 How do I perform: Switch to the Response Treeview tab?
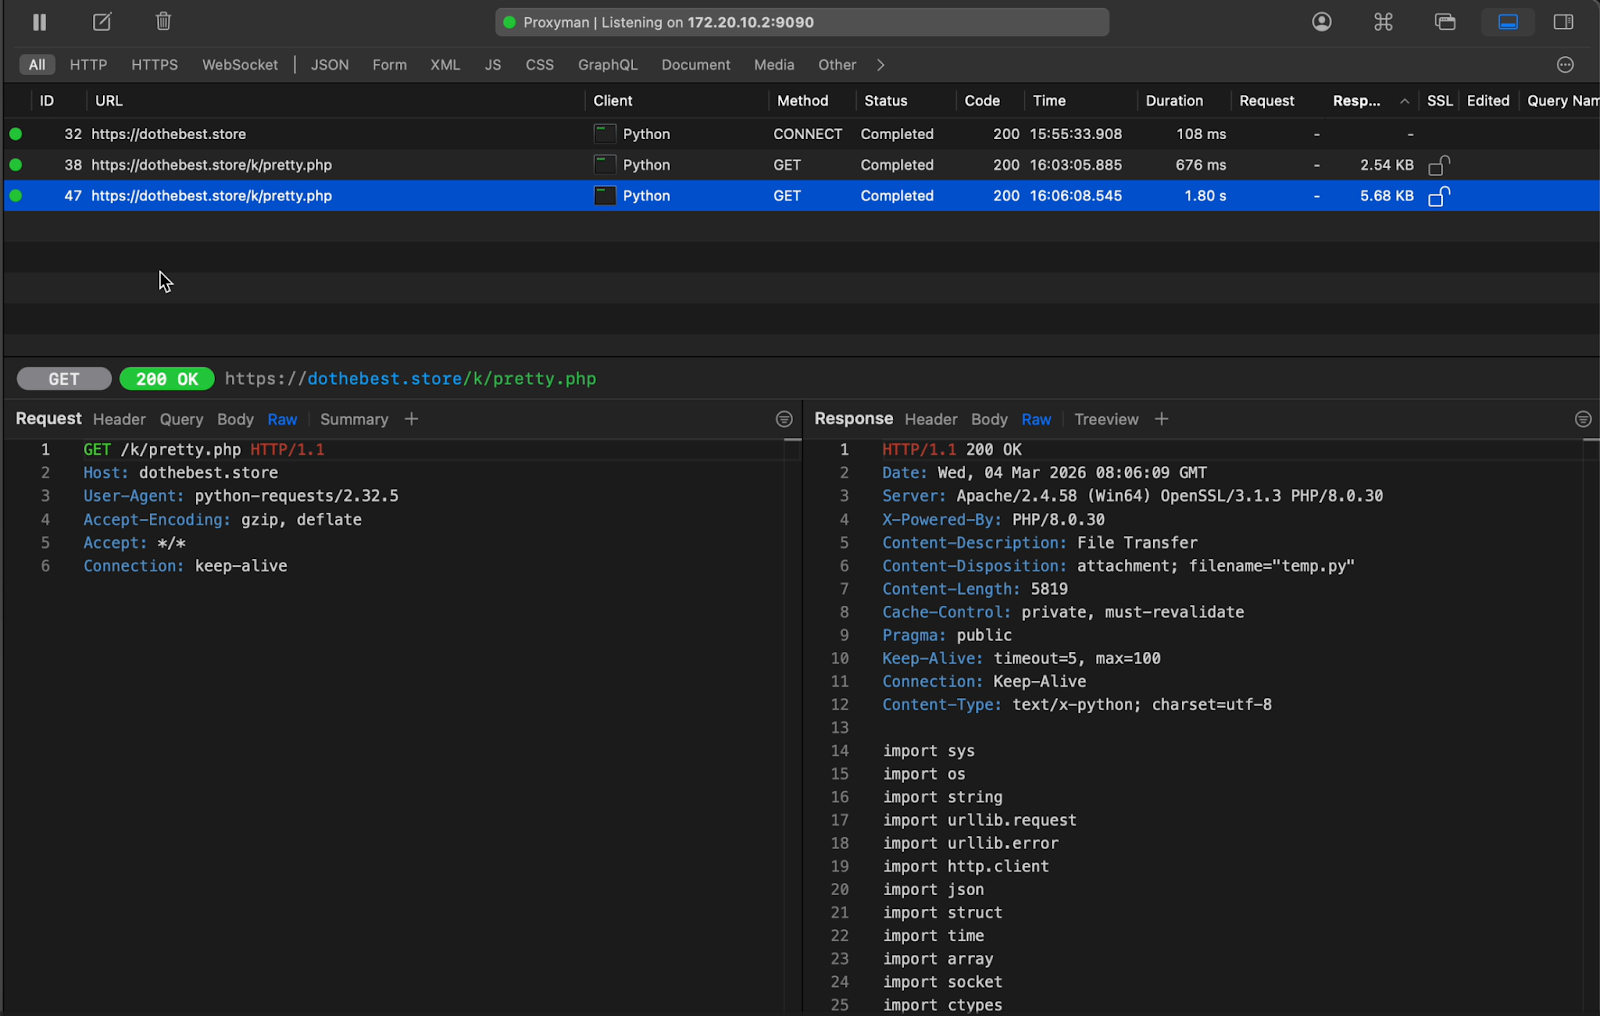click(1106, 419)
